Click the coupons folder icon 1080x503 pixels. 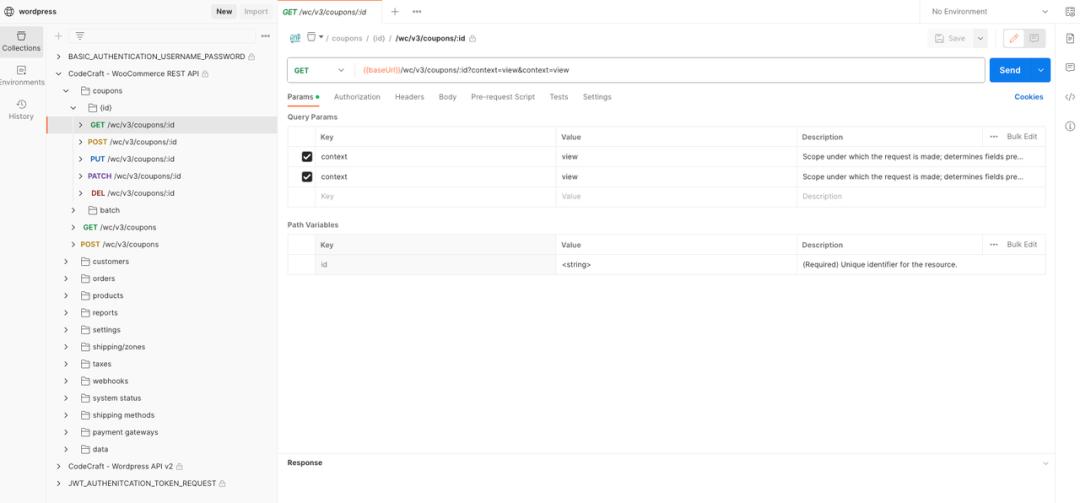click(x=85, y=90)
